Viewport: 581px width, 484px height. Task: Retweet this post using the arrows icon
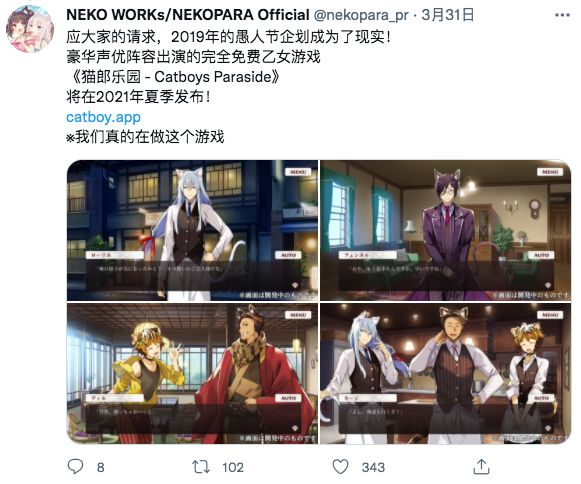click(x=201, y=467)
